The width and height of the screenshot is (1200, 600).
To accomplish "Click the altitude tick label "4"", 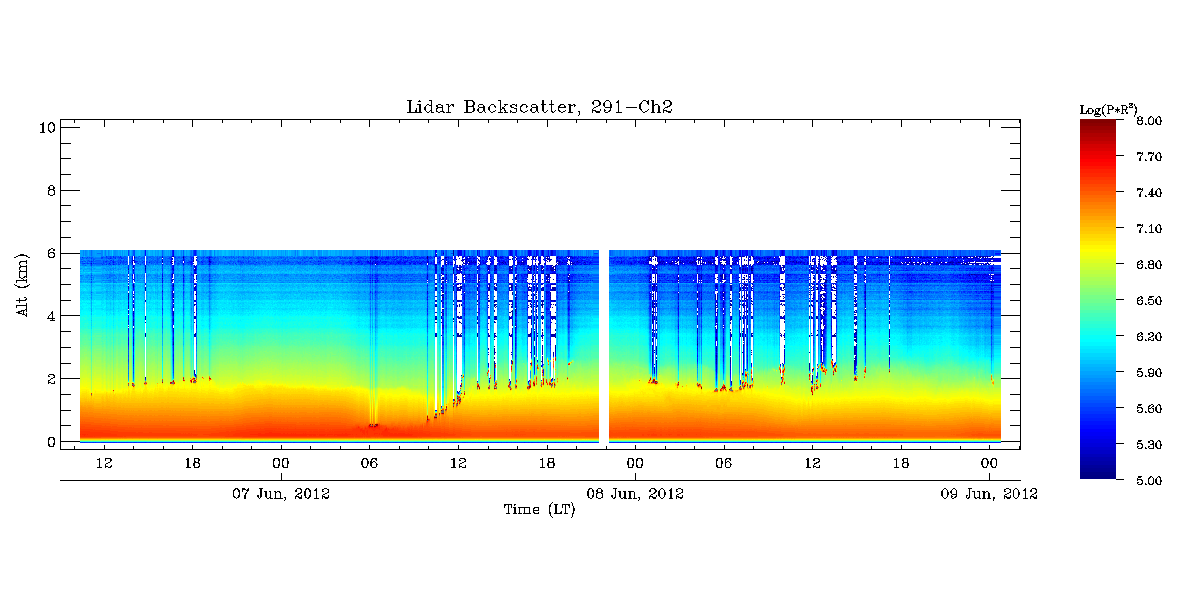I will tap(49, 316).
